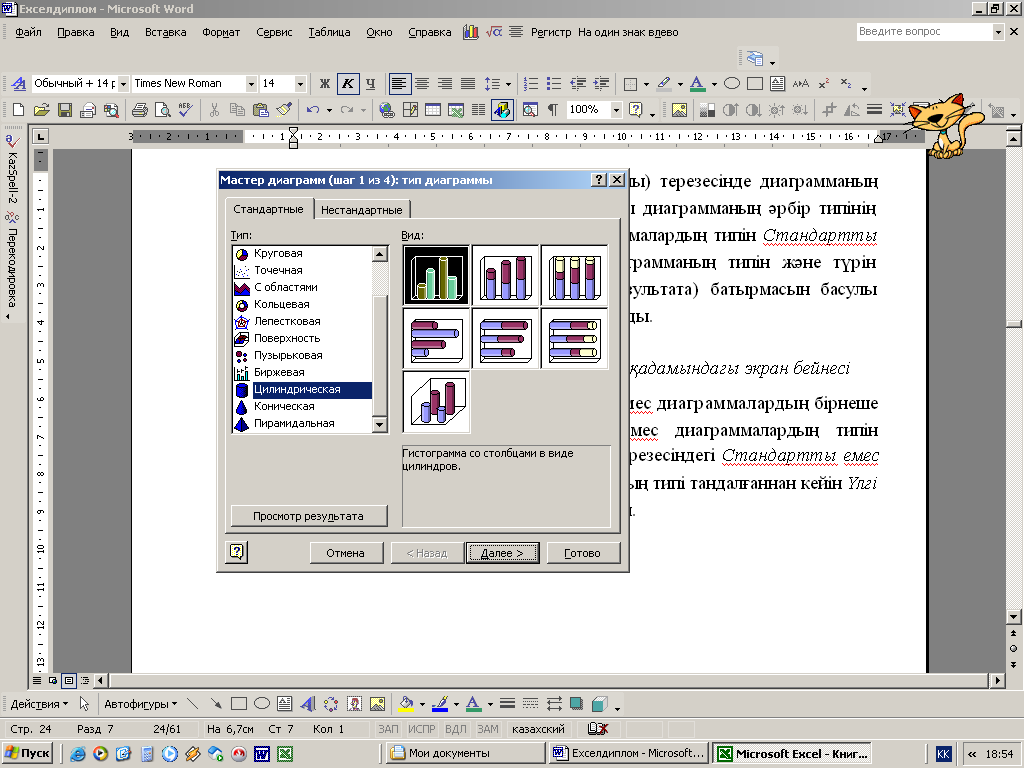Screen dimensions: 1024x768
Task: Open the Формат menu
Action: (221, 32)
